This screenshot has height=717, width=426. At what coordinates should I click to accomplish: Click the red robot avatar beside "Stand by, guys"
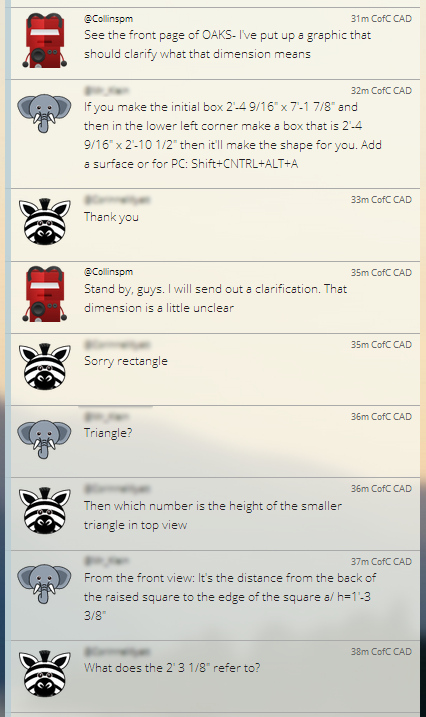pos(44,294)
